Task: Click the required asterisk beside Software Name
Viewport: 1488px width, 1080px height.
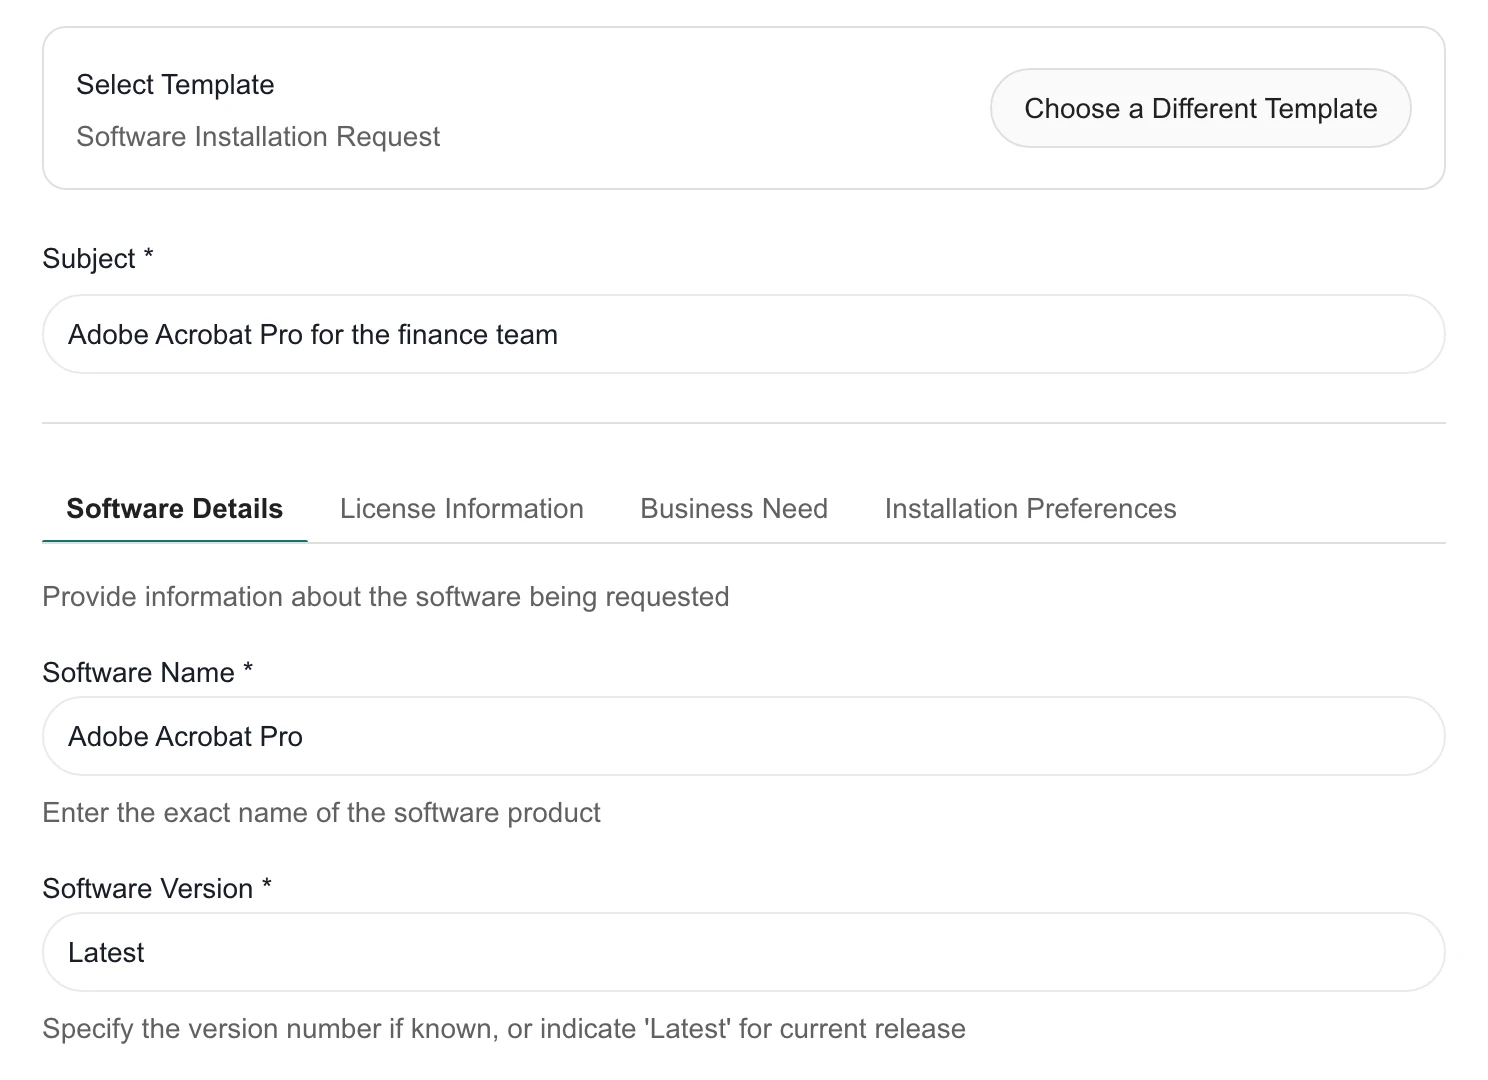Action: pos(248,669)
